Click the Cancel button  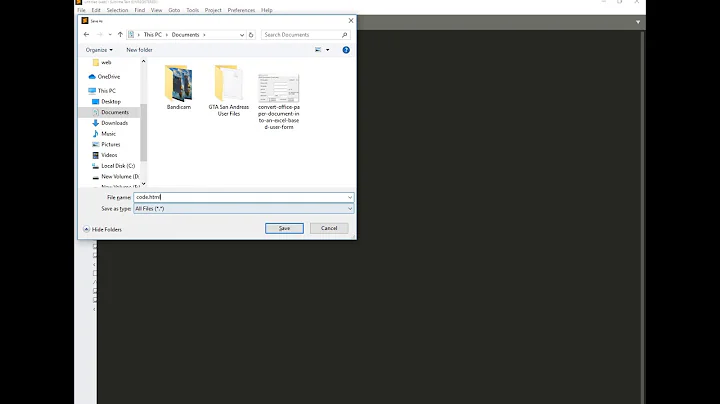[x=329, y=228]
